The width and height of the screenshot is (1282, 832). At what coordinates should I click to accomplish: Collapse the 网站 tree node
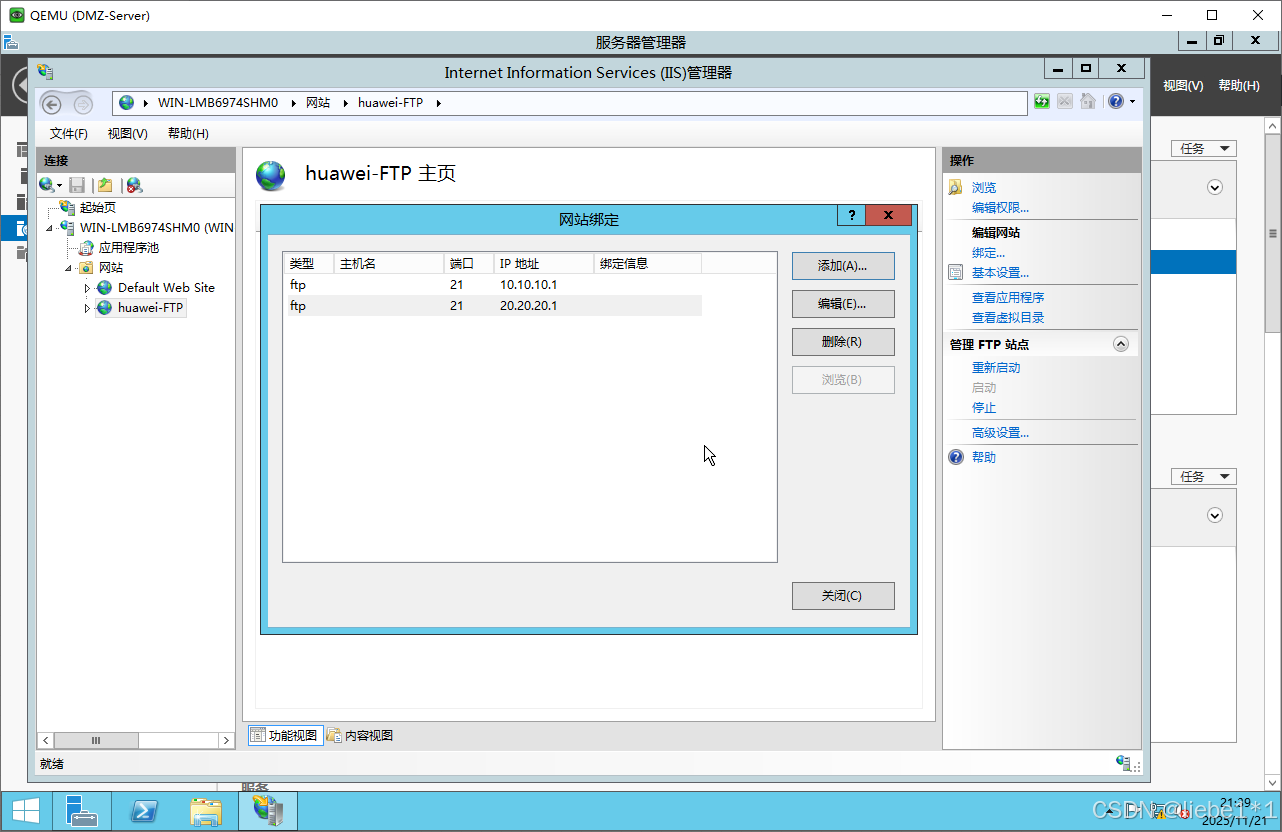[x=69, y=269]
